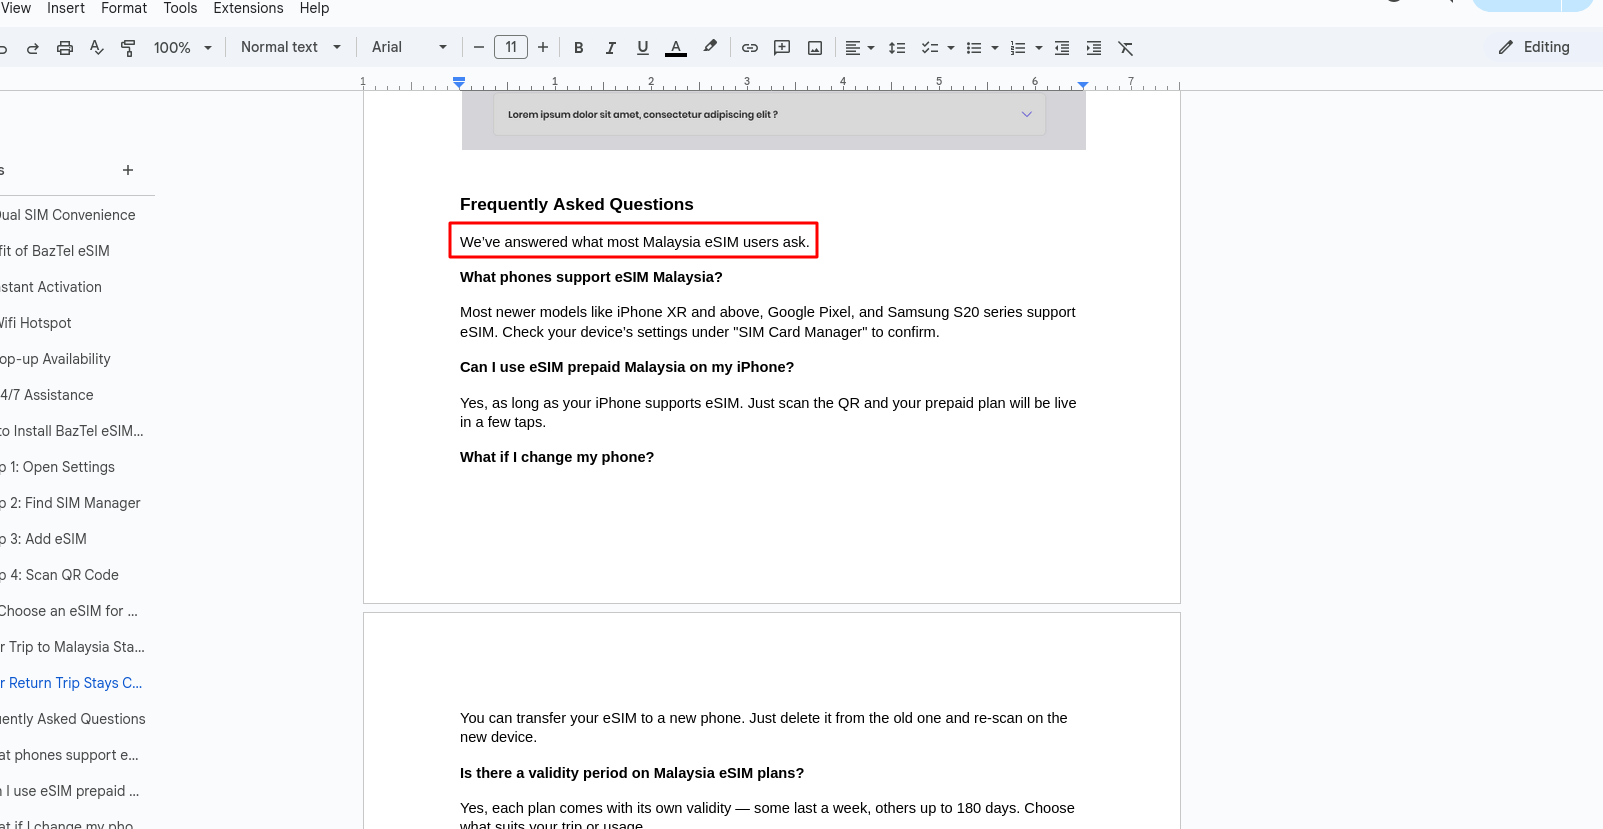Toggle Italic formatting

pos(610,48)
